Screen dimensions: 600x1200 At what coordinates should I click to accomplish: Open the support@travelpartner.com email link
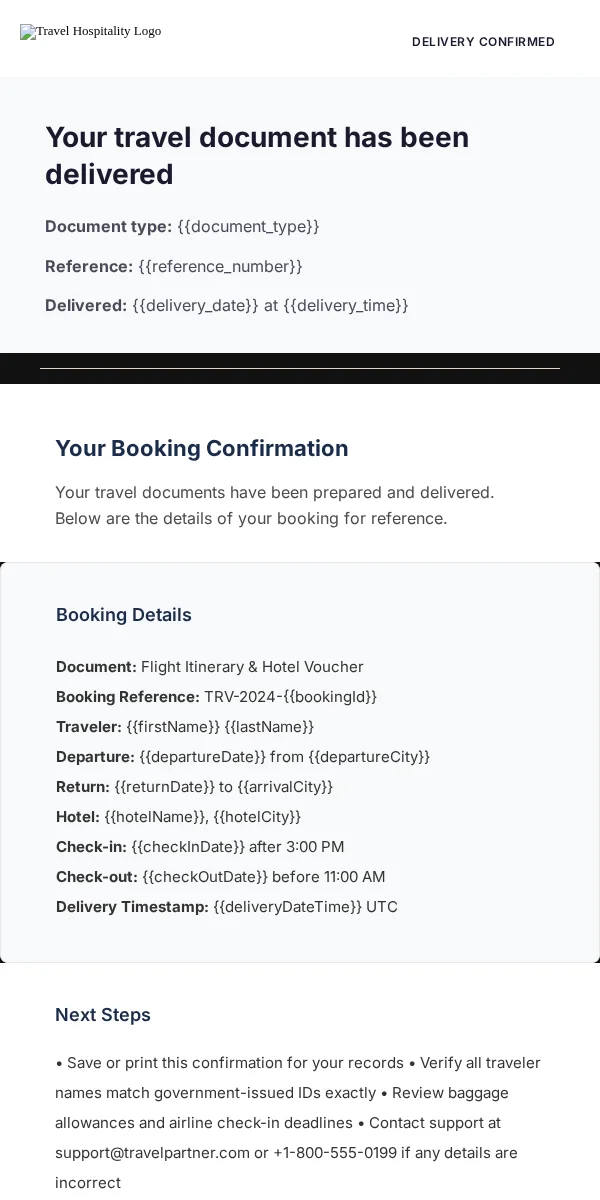(x=152, y=1153)
